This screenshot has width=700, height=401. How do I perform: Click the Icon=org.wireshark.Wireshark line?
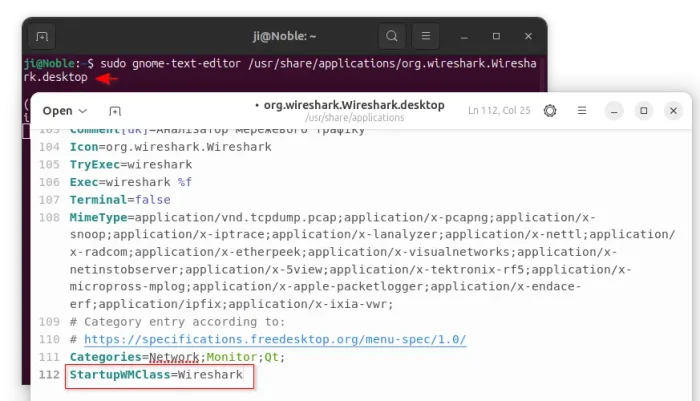coord(171,147)
